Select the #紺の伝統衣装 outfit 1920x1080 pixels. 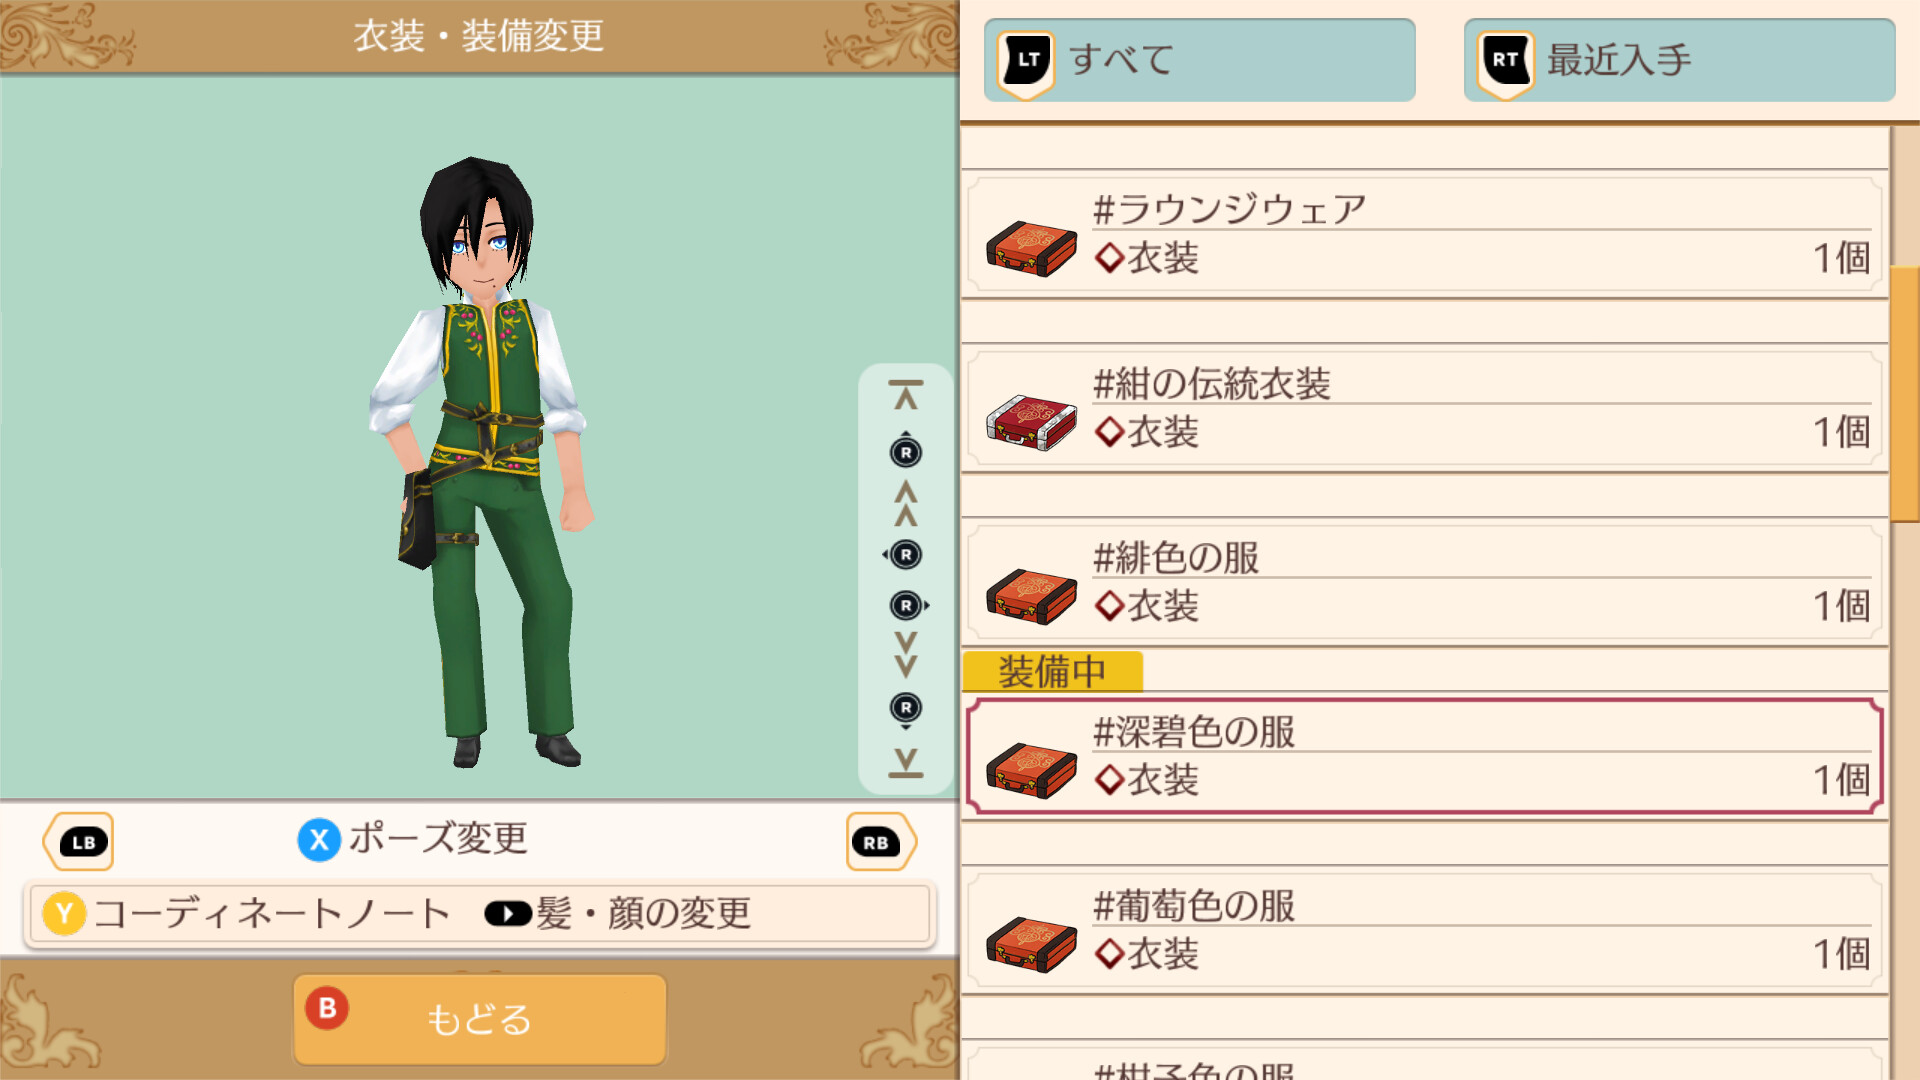(1424, 409)
